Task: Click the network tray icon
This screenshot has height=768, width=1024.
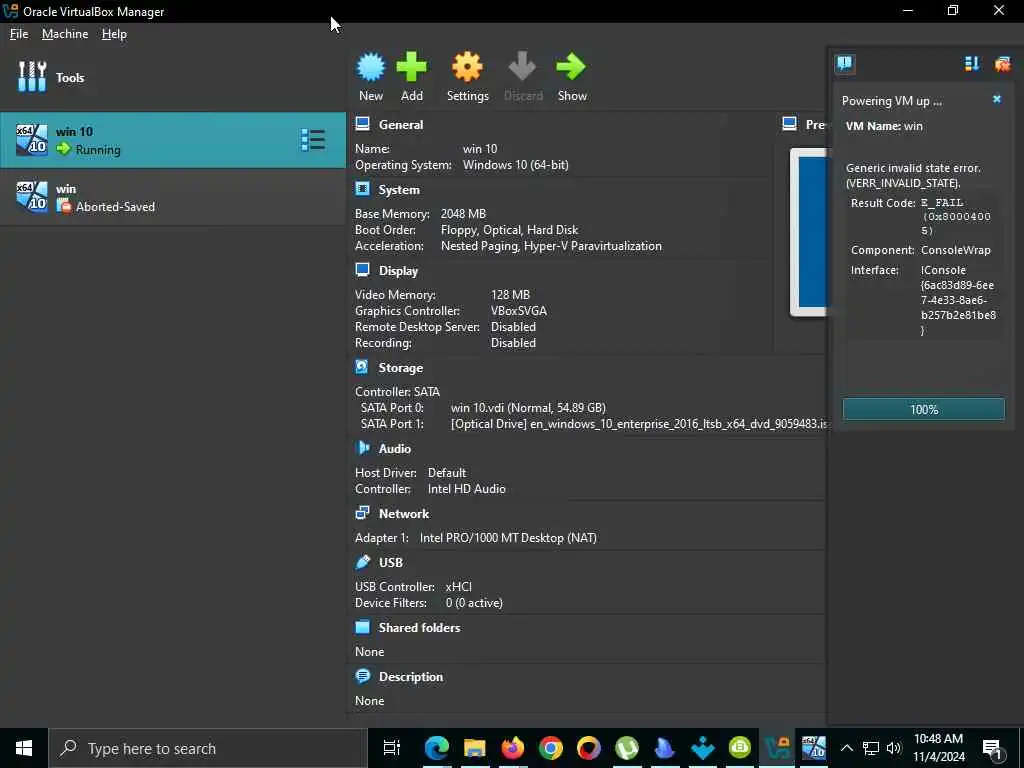Action: point(871,748)
